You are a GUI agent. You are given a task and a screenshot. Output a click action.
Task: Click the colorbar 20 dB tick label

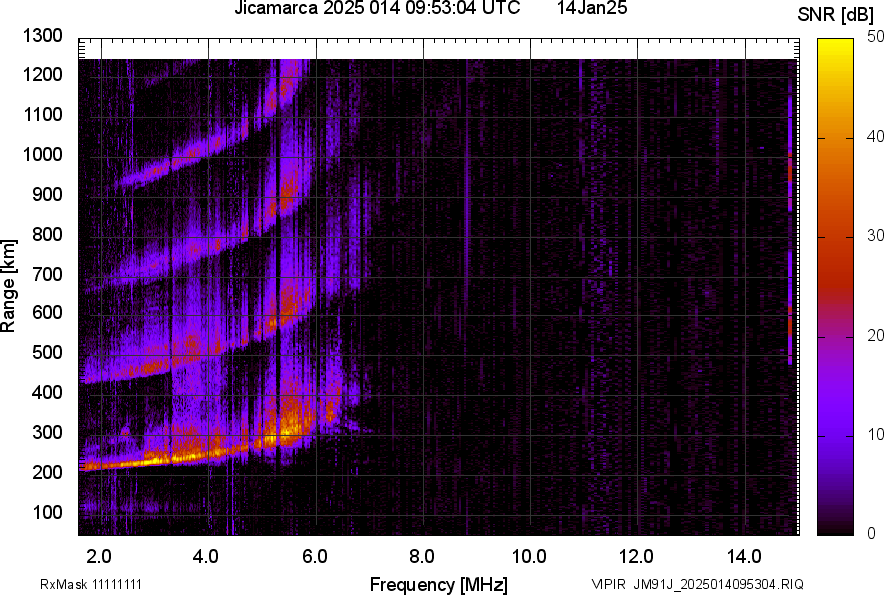click(875, 335)
